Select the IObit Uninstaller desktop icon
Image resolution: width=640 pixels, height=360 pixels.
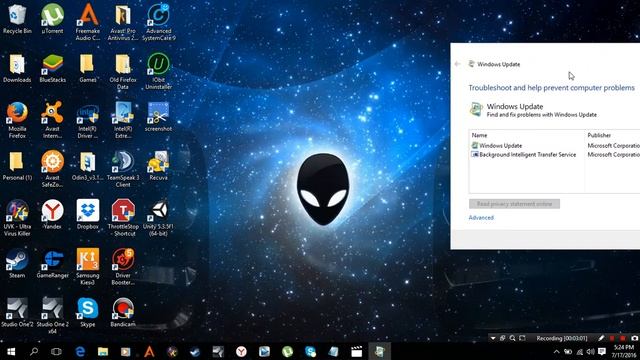click(x=158, y=71)
